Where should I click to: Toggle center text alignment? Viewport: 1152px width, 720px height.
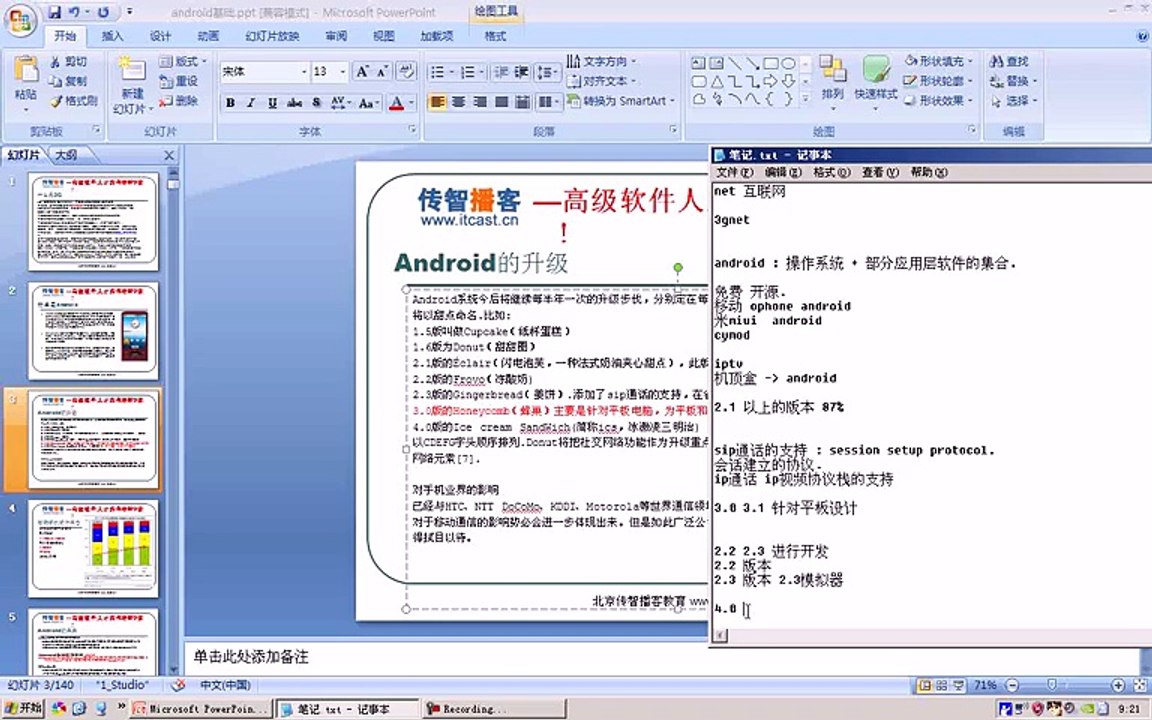click(458, 102)
